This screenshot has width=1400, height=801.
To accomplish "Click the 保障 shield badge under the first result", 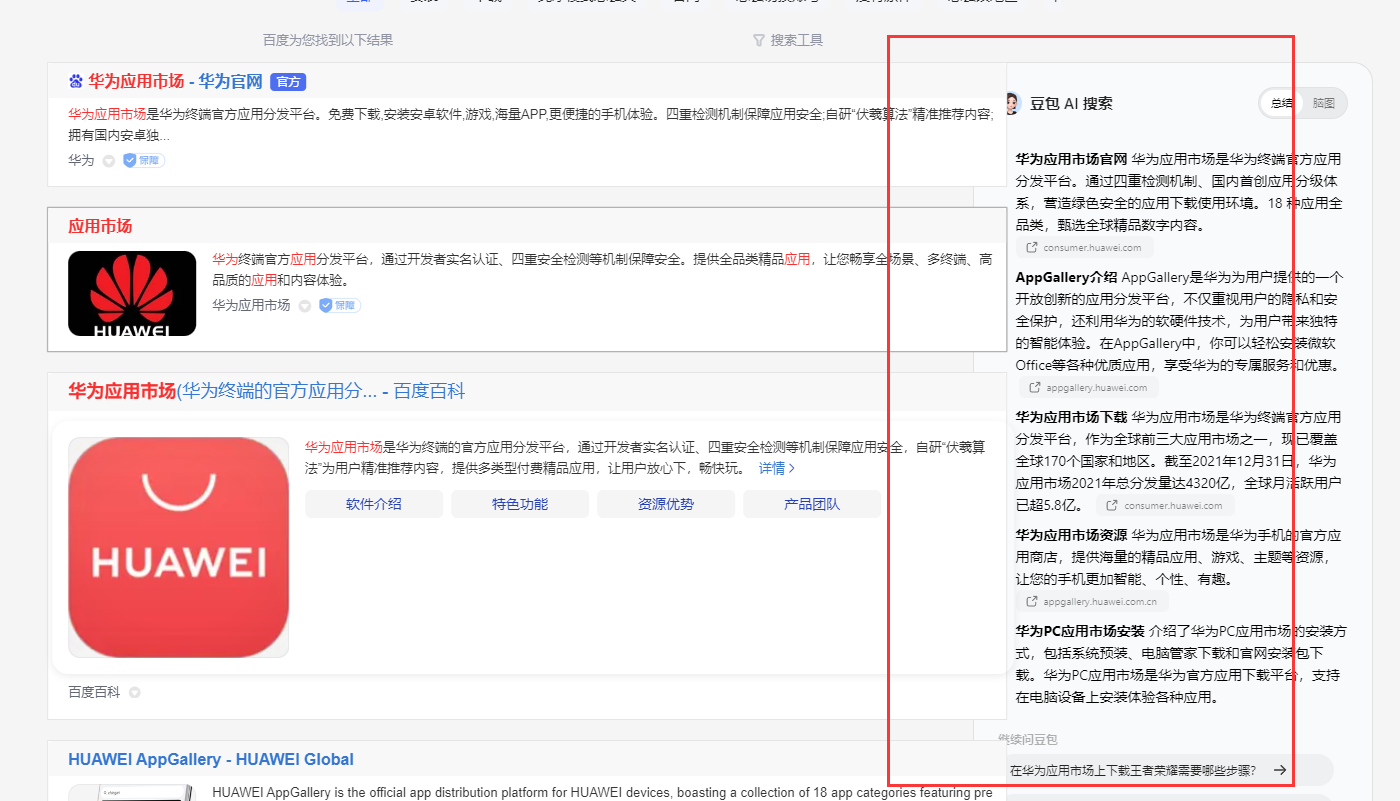I will [143, 160].
